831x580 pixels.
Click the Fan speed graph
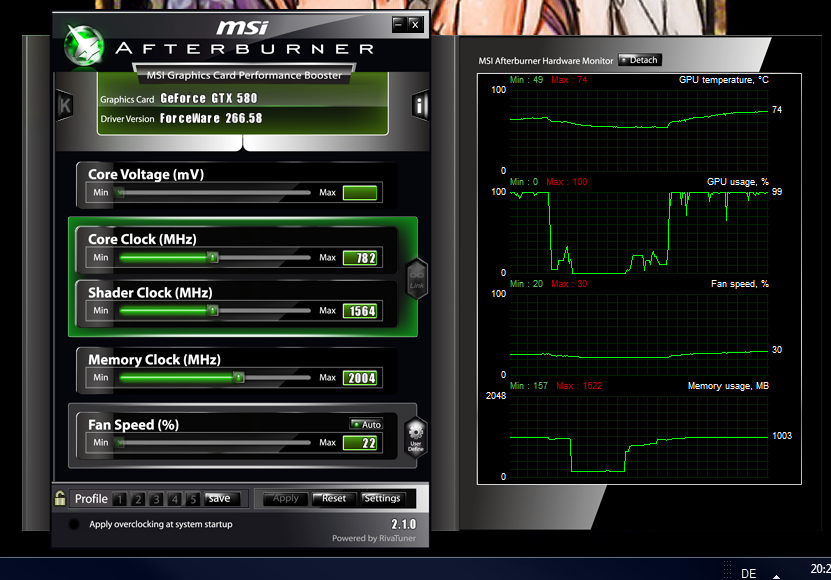[x=639, y=334]
